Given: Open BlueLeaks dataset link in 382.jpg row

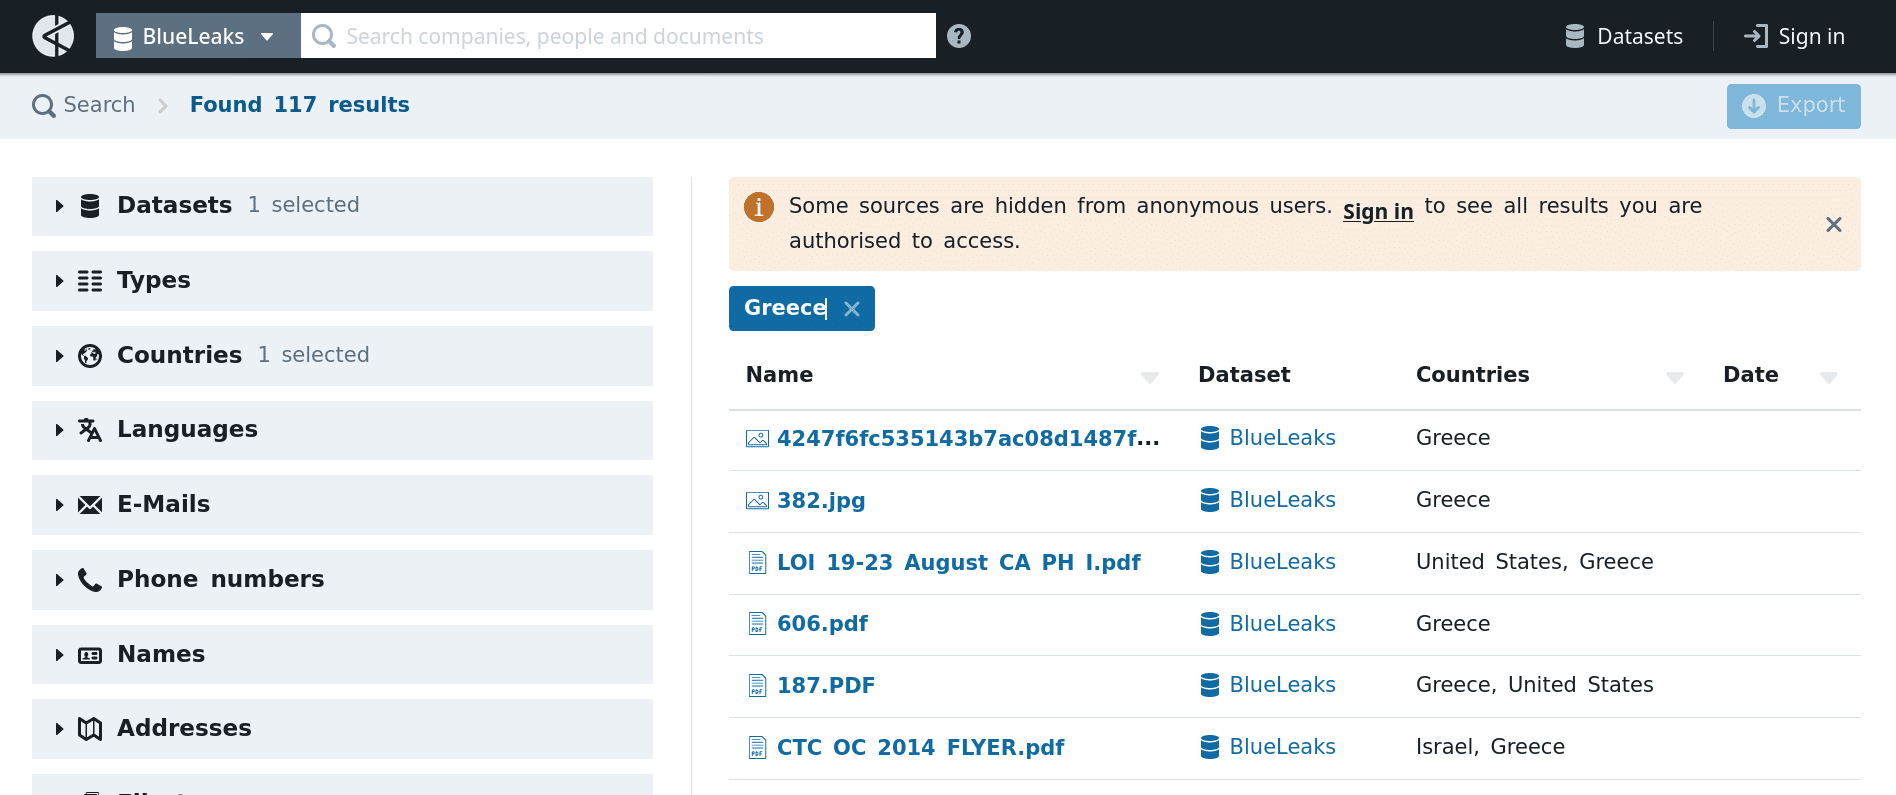Looking at the screenshot, I should [x=1268, y=500].
